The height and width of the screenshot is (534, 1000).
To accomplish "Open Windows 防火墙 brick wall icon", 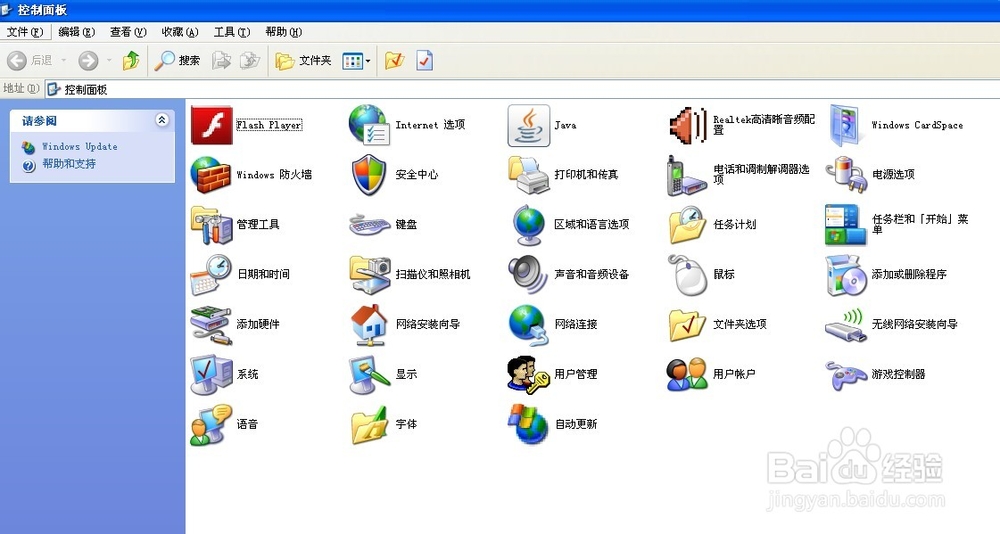I will click(211, 175).
